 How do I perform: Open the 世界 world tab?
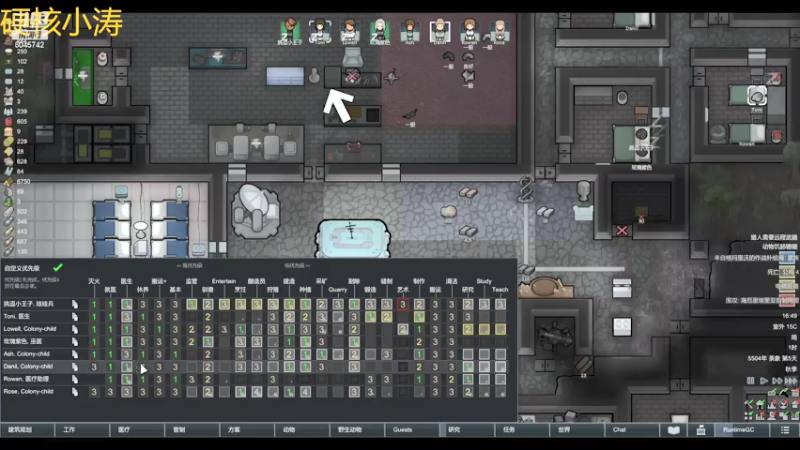coord(578,430)
